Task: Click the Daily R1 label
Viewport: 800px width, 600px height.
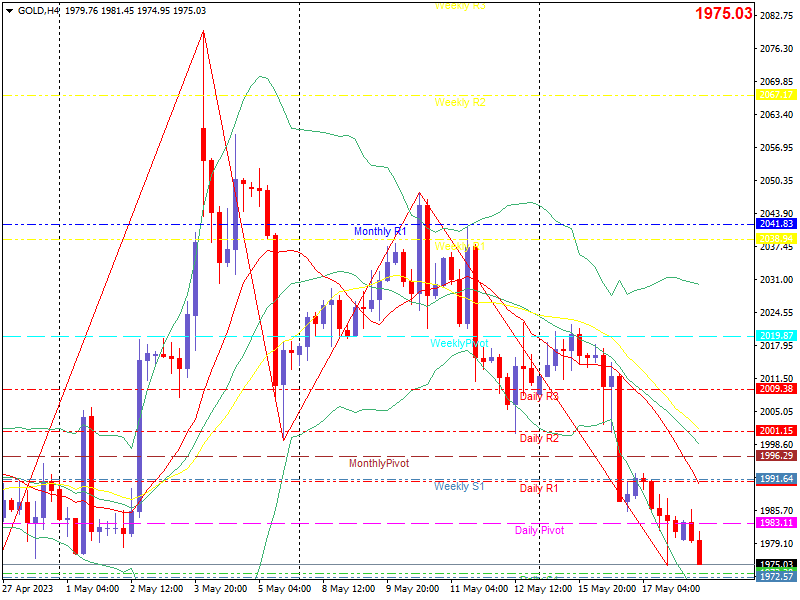Action: click(x=539, y=488)
